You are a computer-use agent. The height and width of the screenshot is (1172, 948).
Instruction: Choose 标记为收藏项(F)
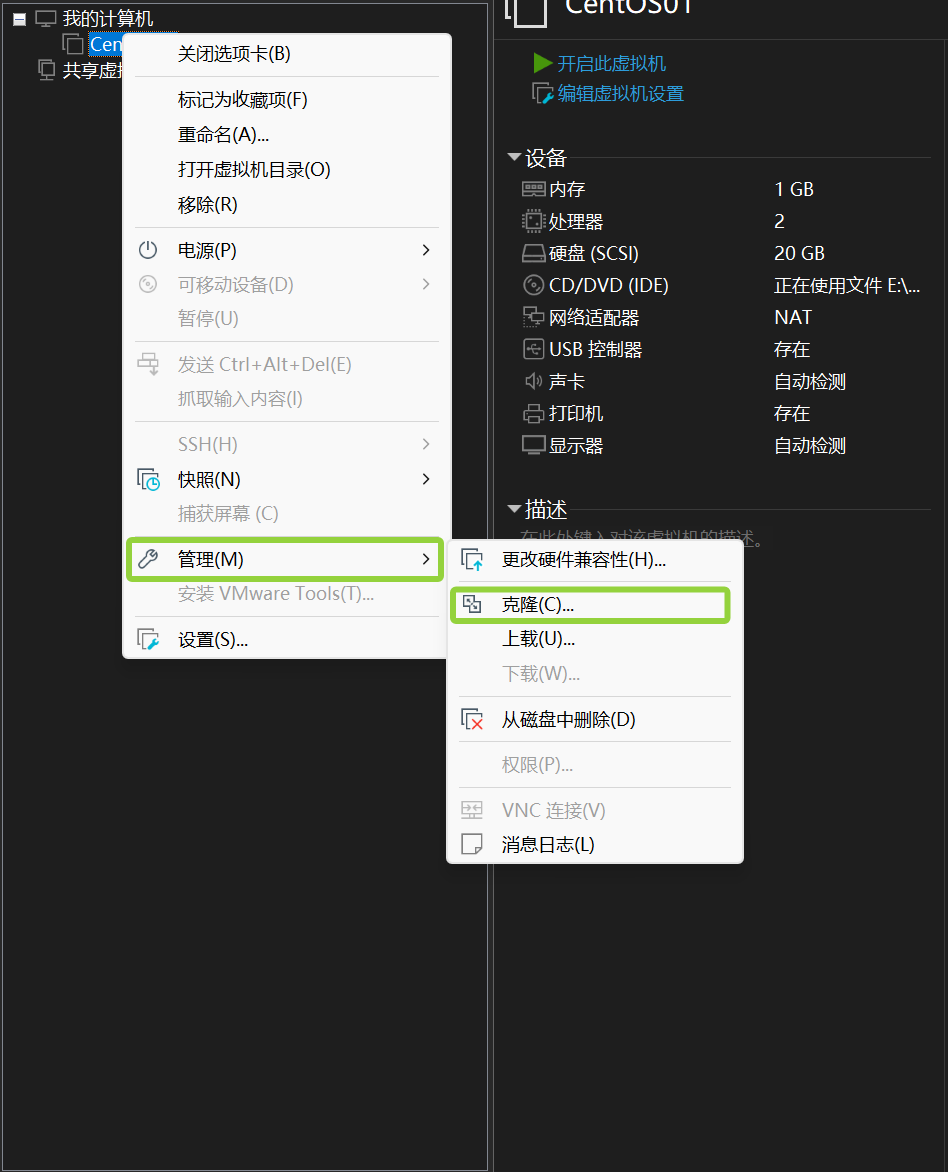coord(242,99)
